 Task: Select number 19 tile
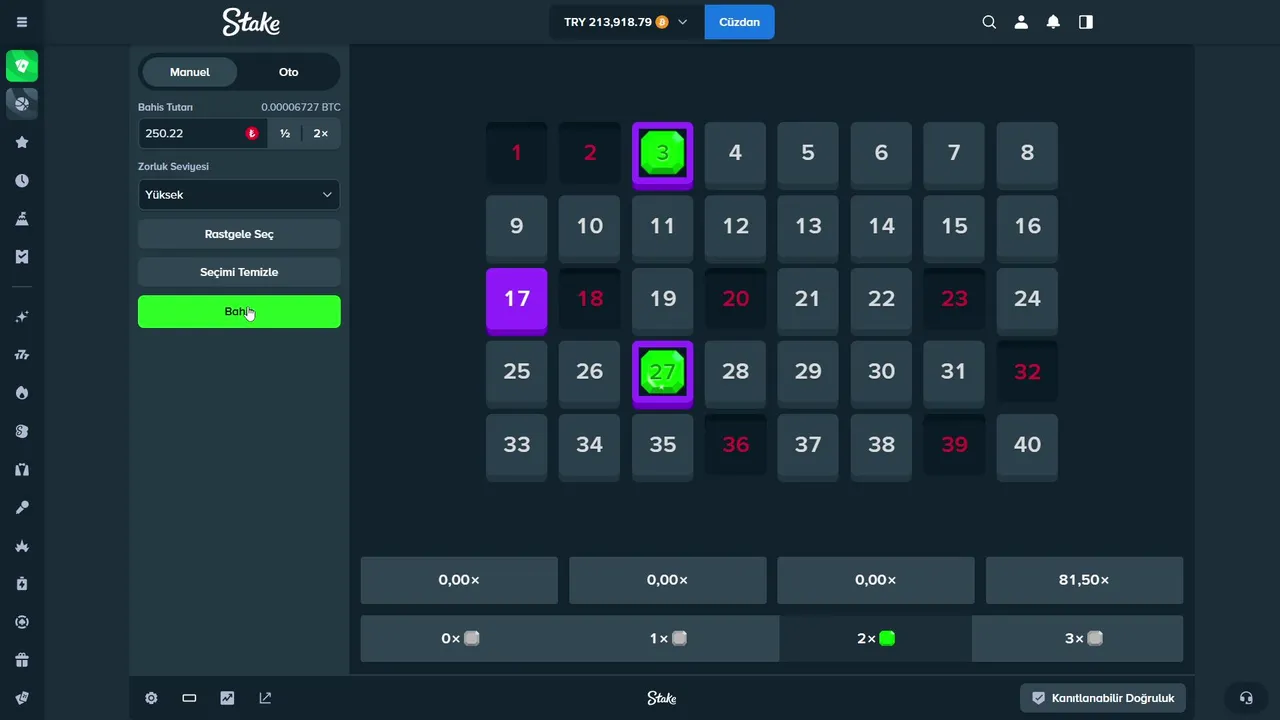662,300
